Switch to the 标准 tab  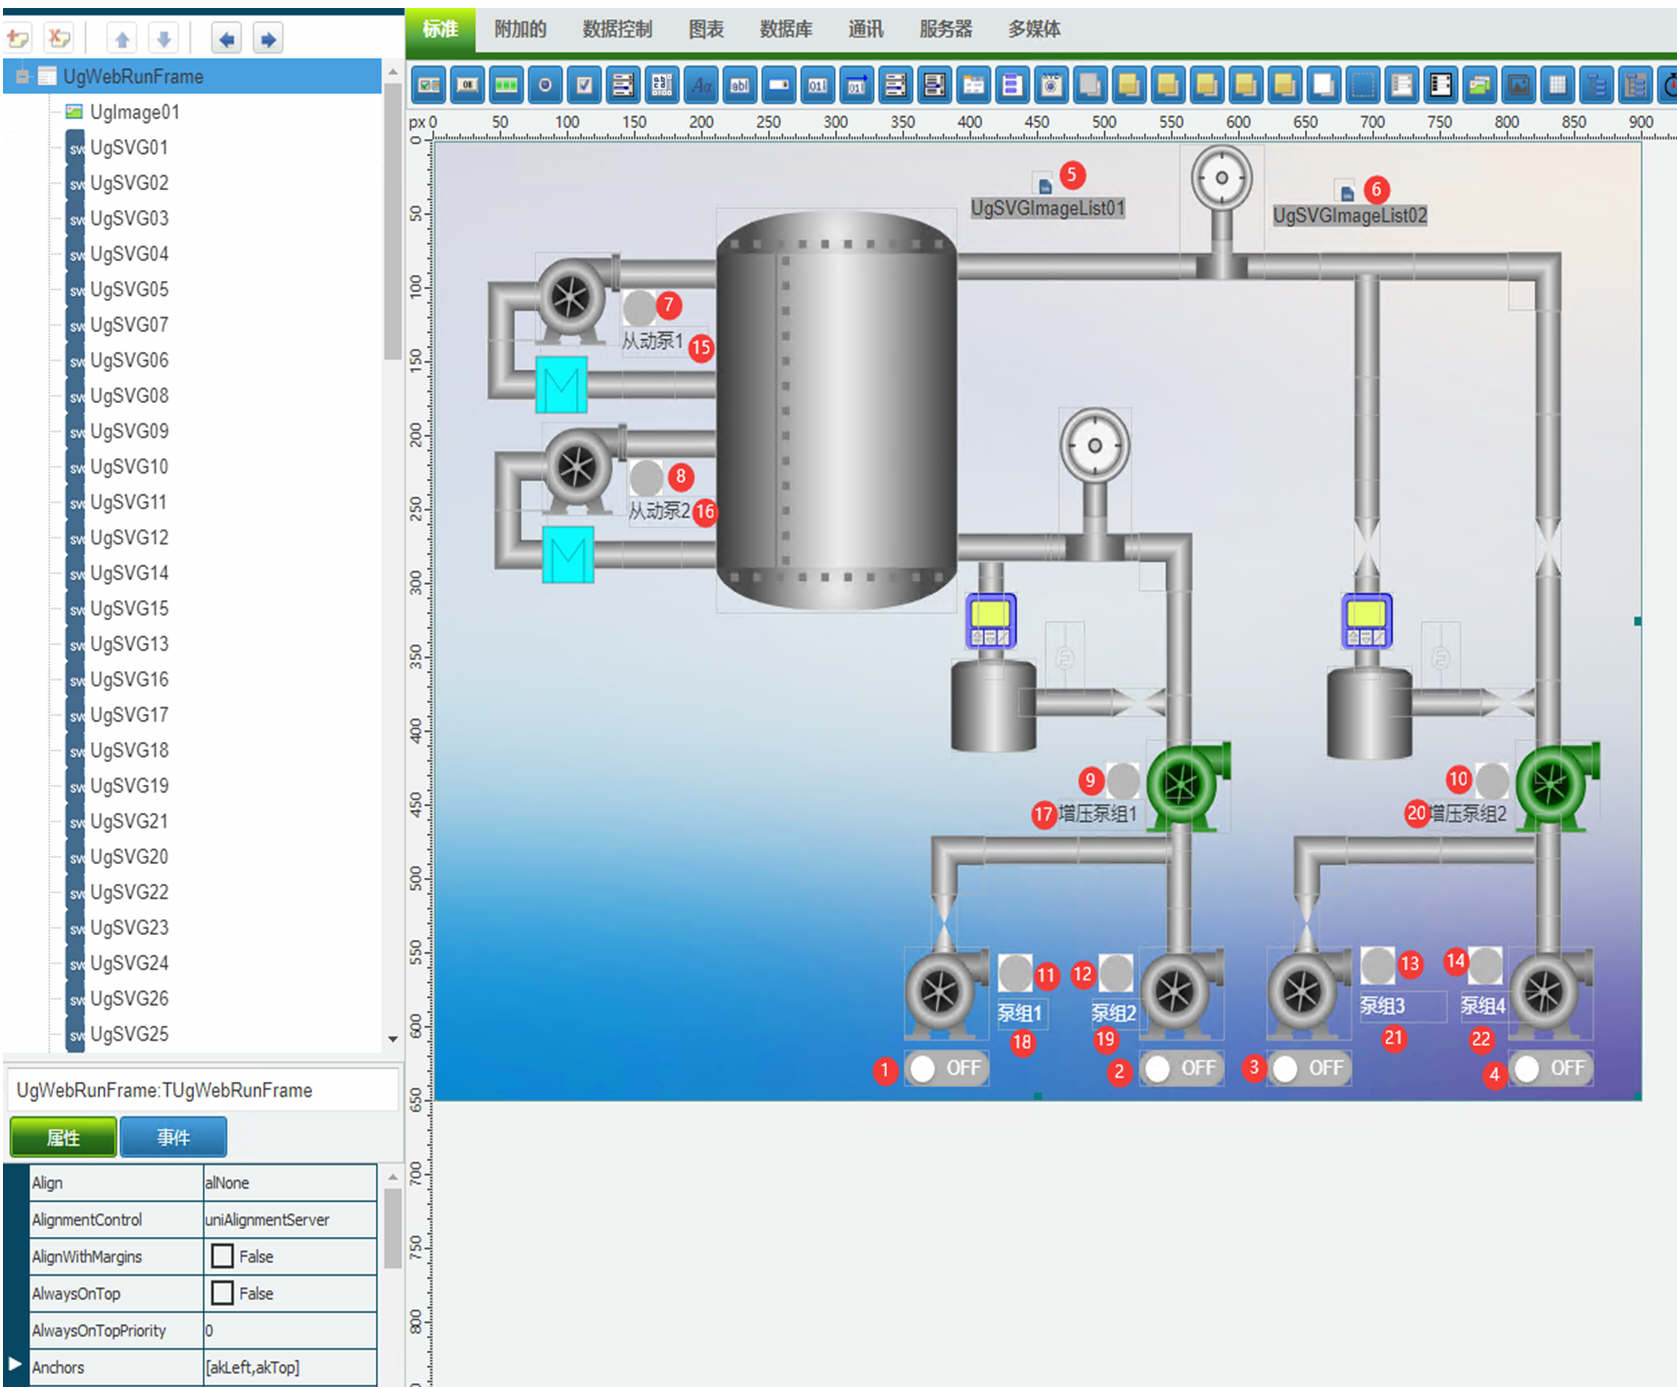pos(440,29)
